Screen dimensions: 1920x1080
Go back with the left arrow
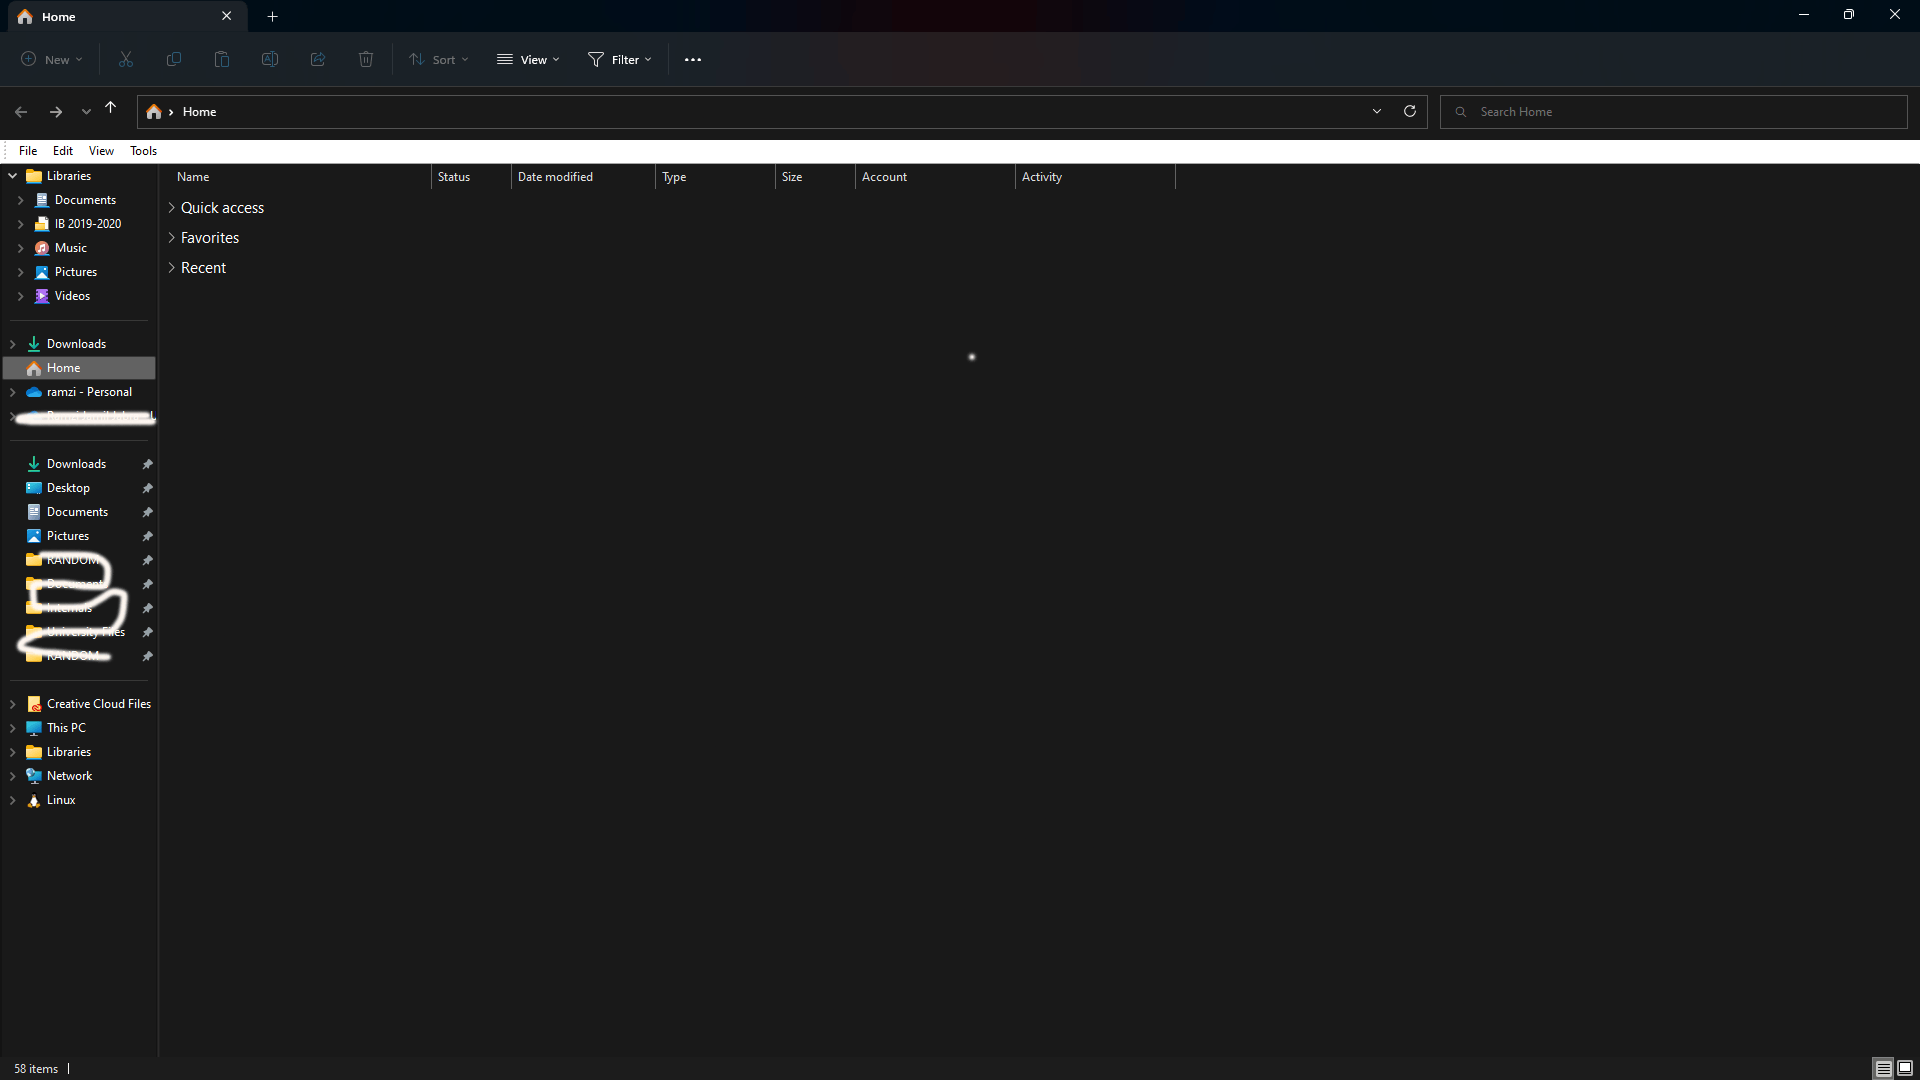[x=21, y=112]
